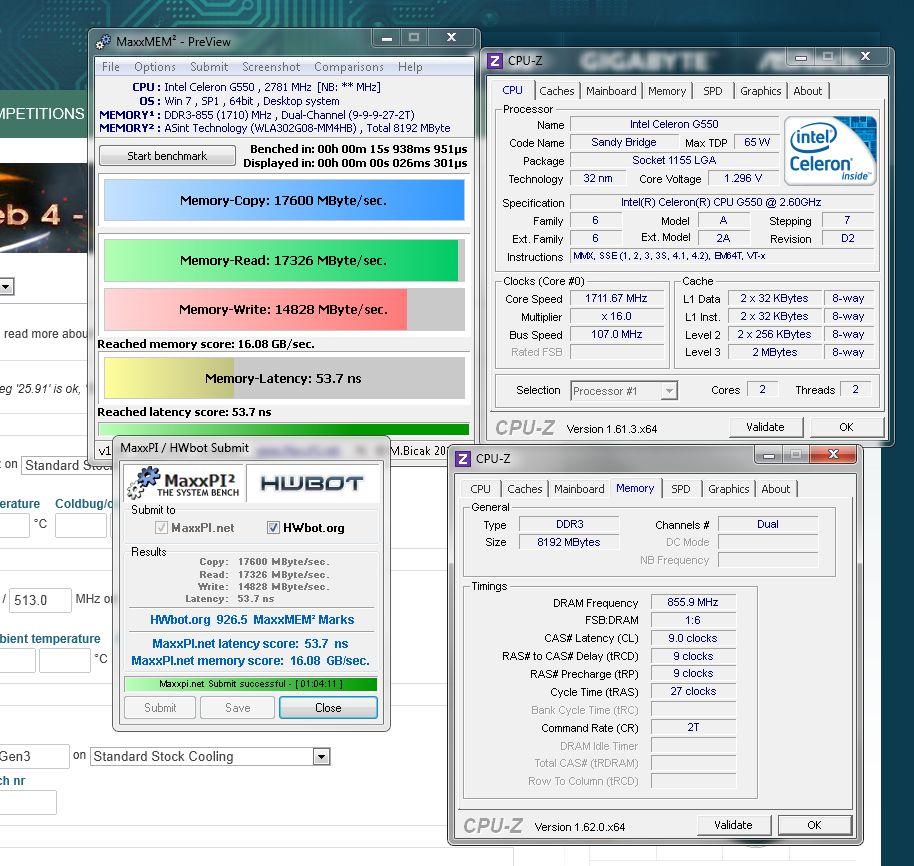This screenshot has width=914, height=866.
Task: Click Validate in upper CPU-Z window
Action: 765,427
